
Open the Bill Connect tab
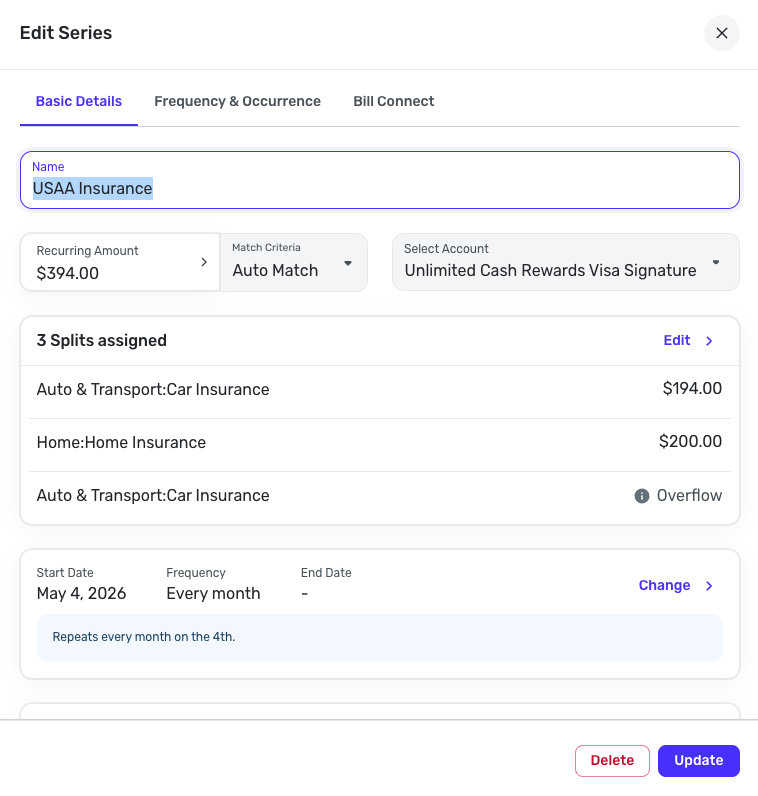[x=393, y=101]
